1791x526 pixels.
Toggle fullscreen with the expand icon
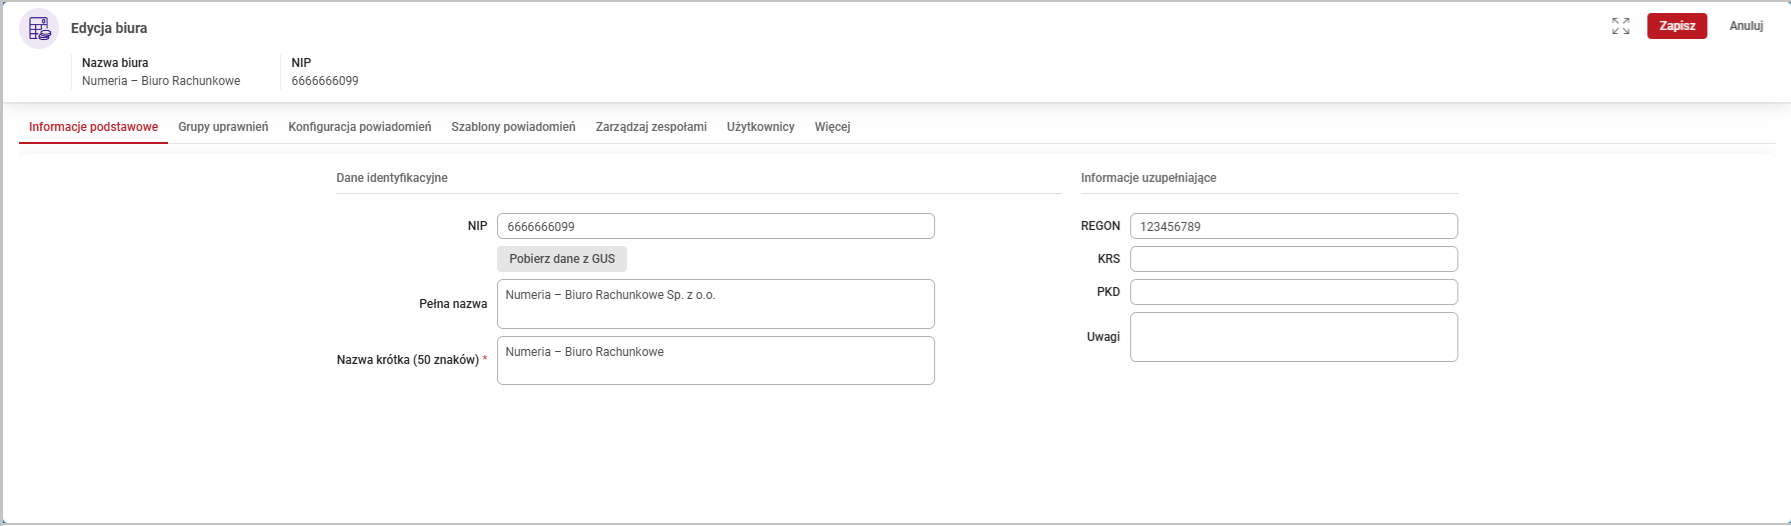[x=1620, y=26]
